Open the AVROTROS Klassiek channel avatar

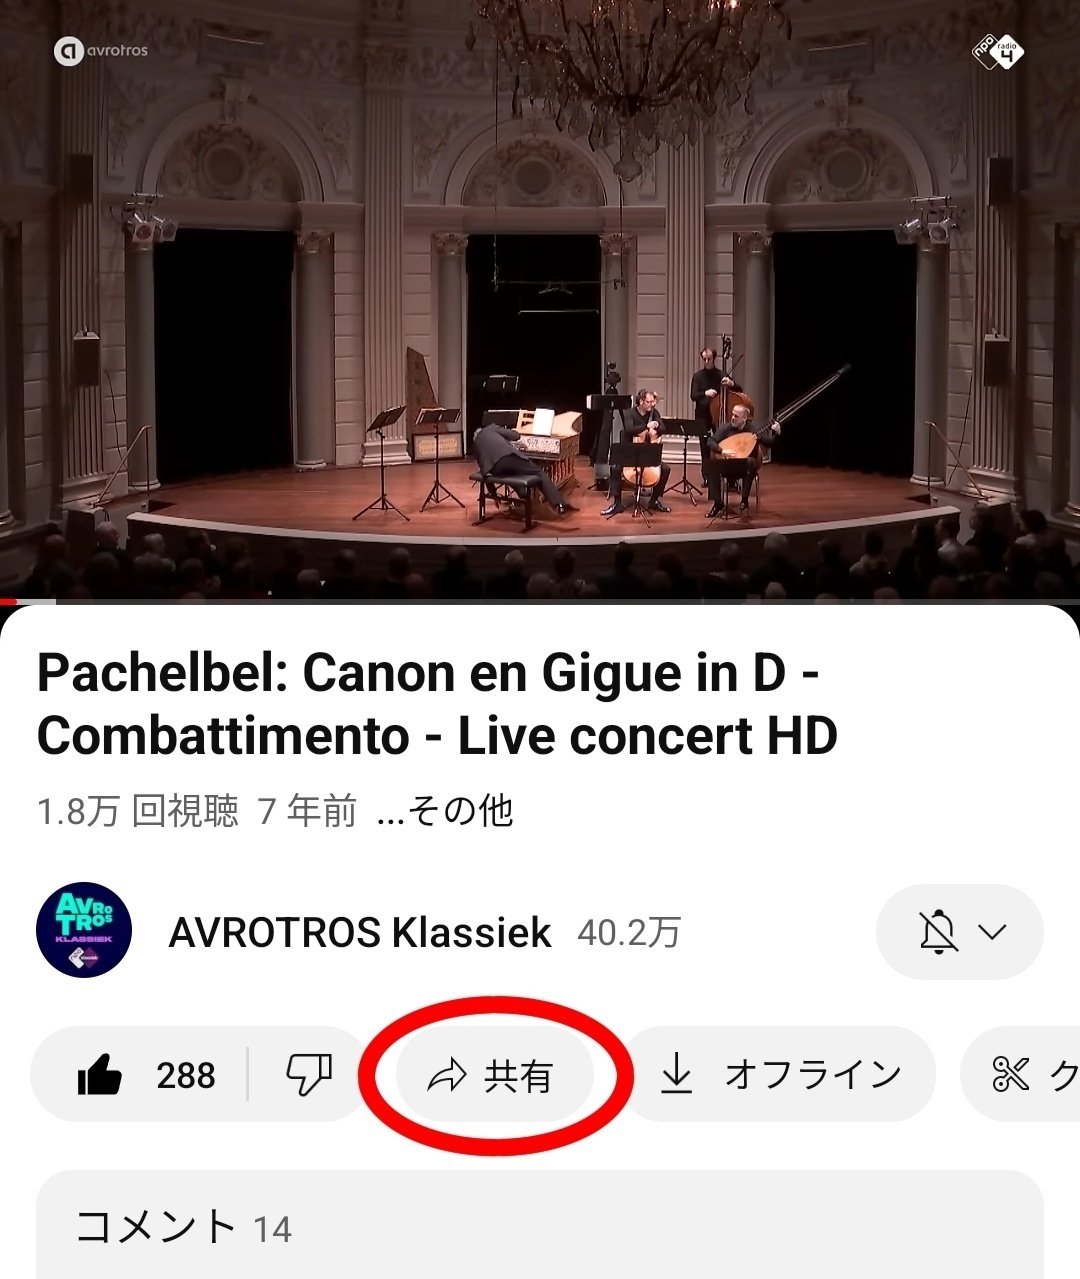(x=84, y=930)
